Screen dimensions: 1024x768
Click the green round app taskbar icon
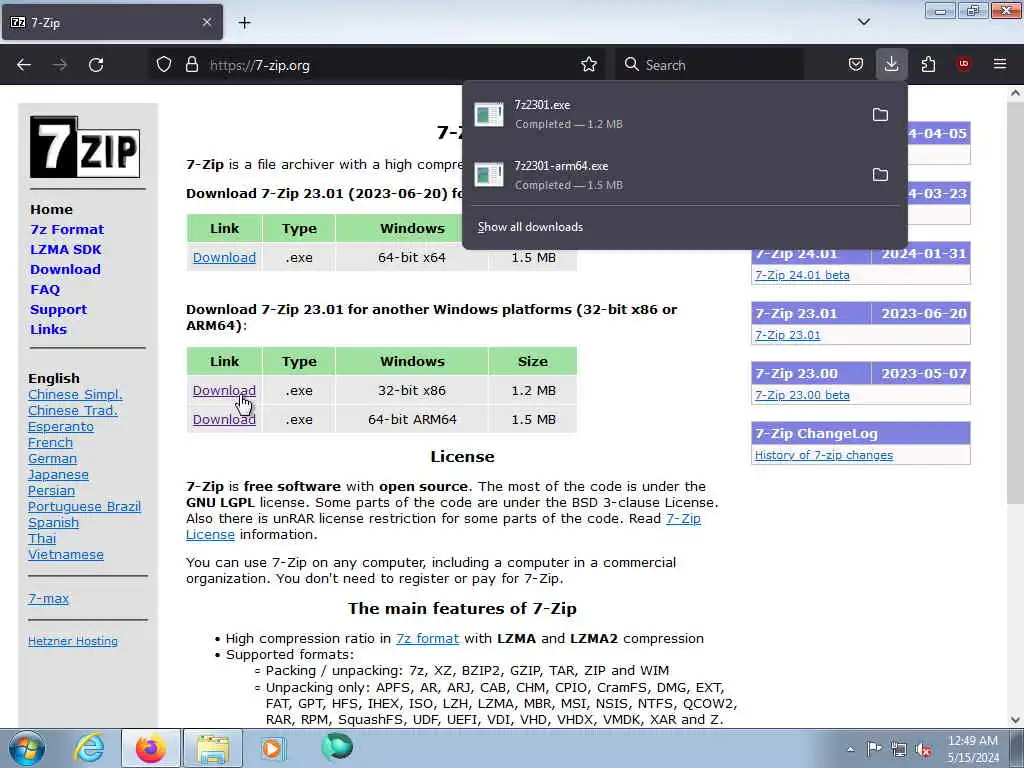[337, 748]
